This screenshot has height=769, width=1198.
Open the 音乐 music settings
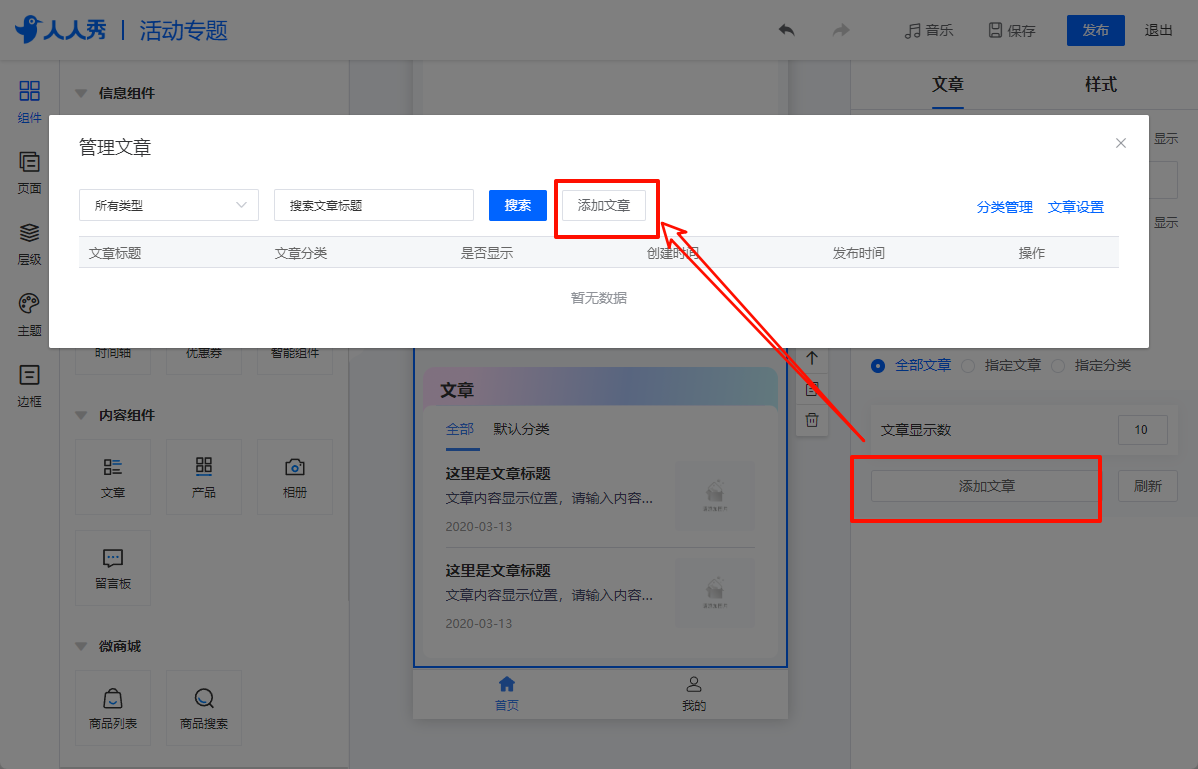(x=928, y=30)
